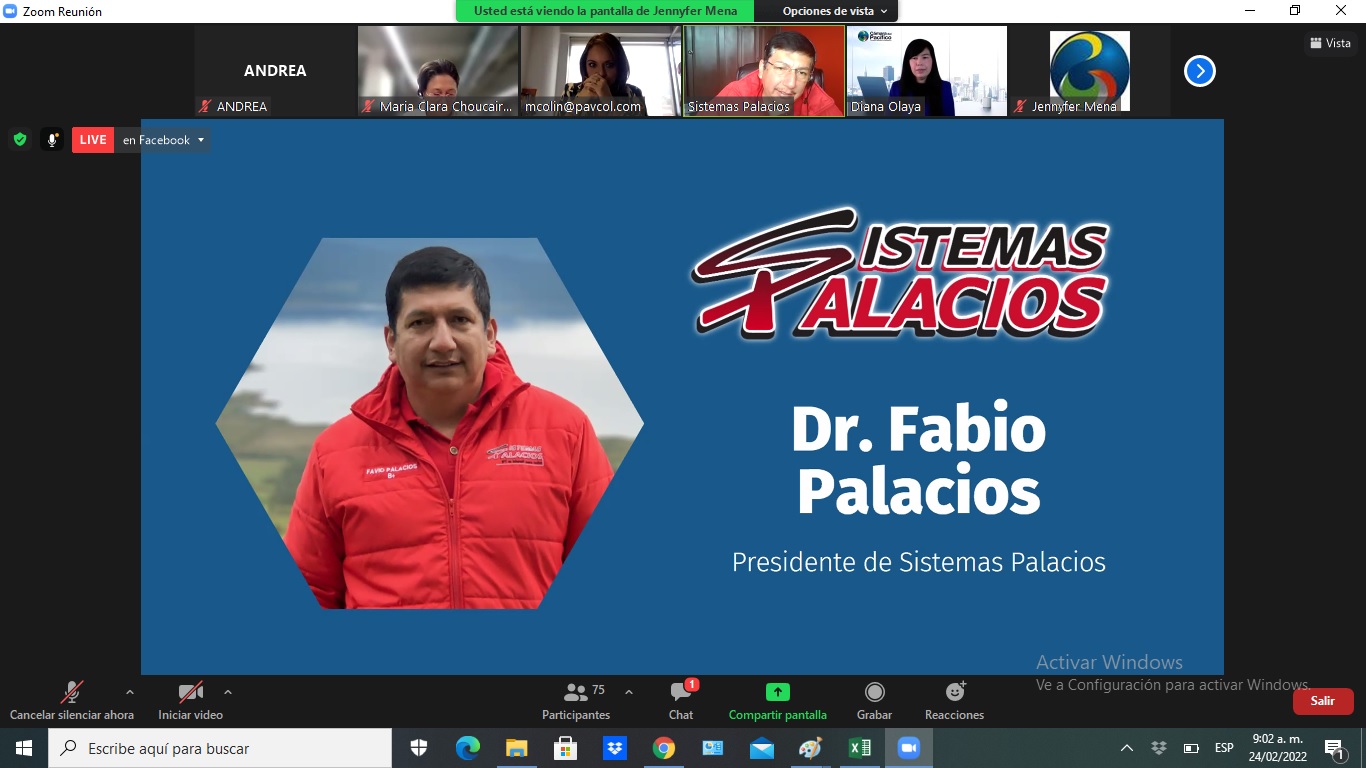Expand video options arrow beside Iniciar video
The height and width of the screenshot is (768, 1366).
click(228, 692)
